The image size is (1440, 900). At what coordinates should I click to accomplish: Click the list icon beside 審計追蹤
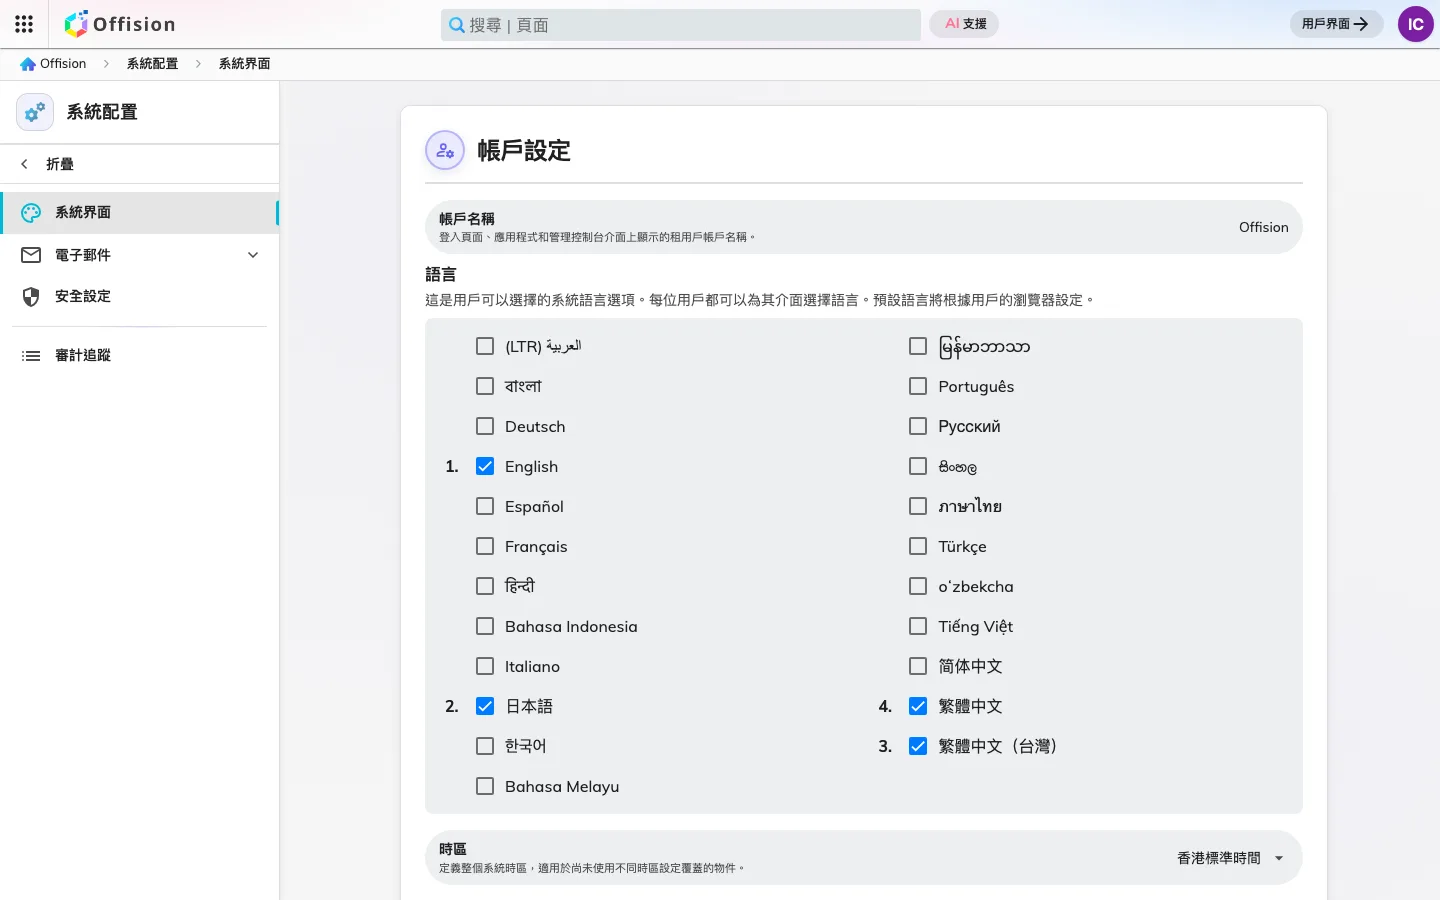point(31,356)
